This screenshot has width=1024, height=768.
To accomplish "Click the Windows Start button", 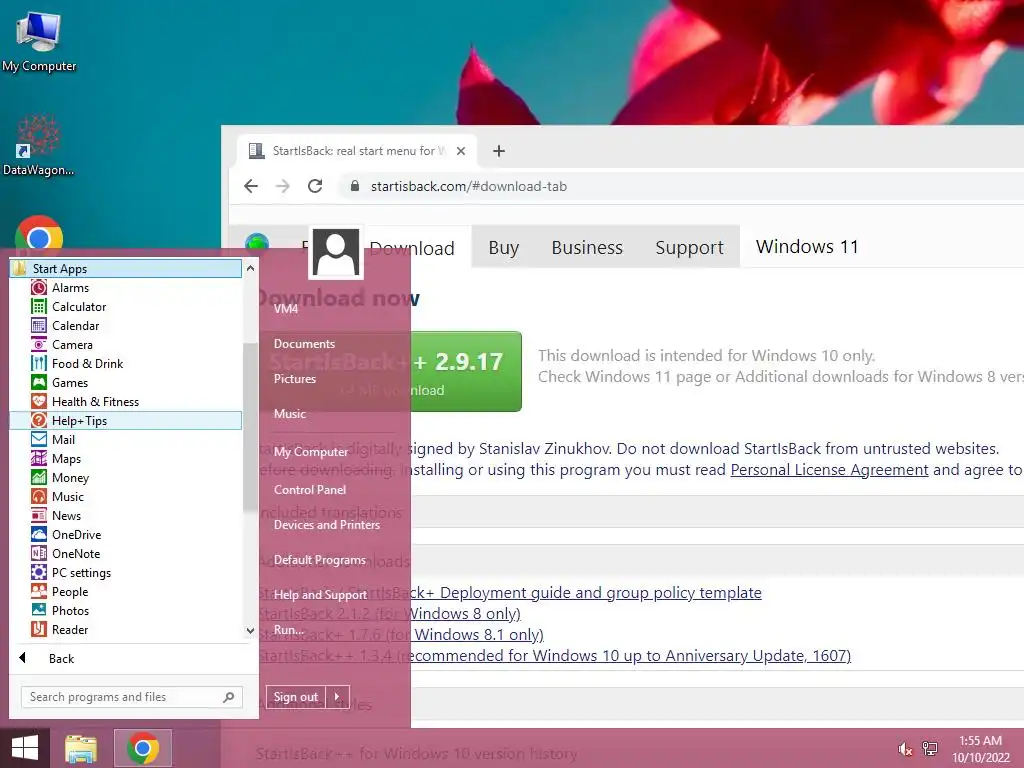I will (x=25, y=748).
